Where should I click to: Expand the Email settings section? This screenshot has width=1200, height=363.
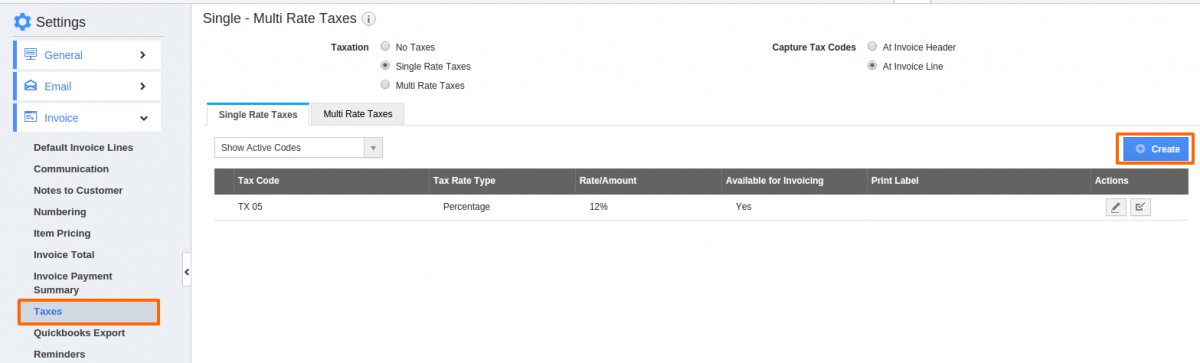pyautogui.click(x=86, y=86)
